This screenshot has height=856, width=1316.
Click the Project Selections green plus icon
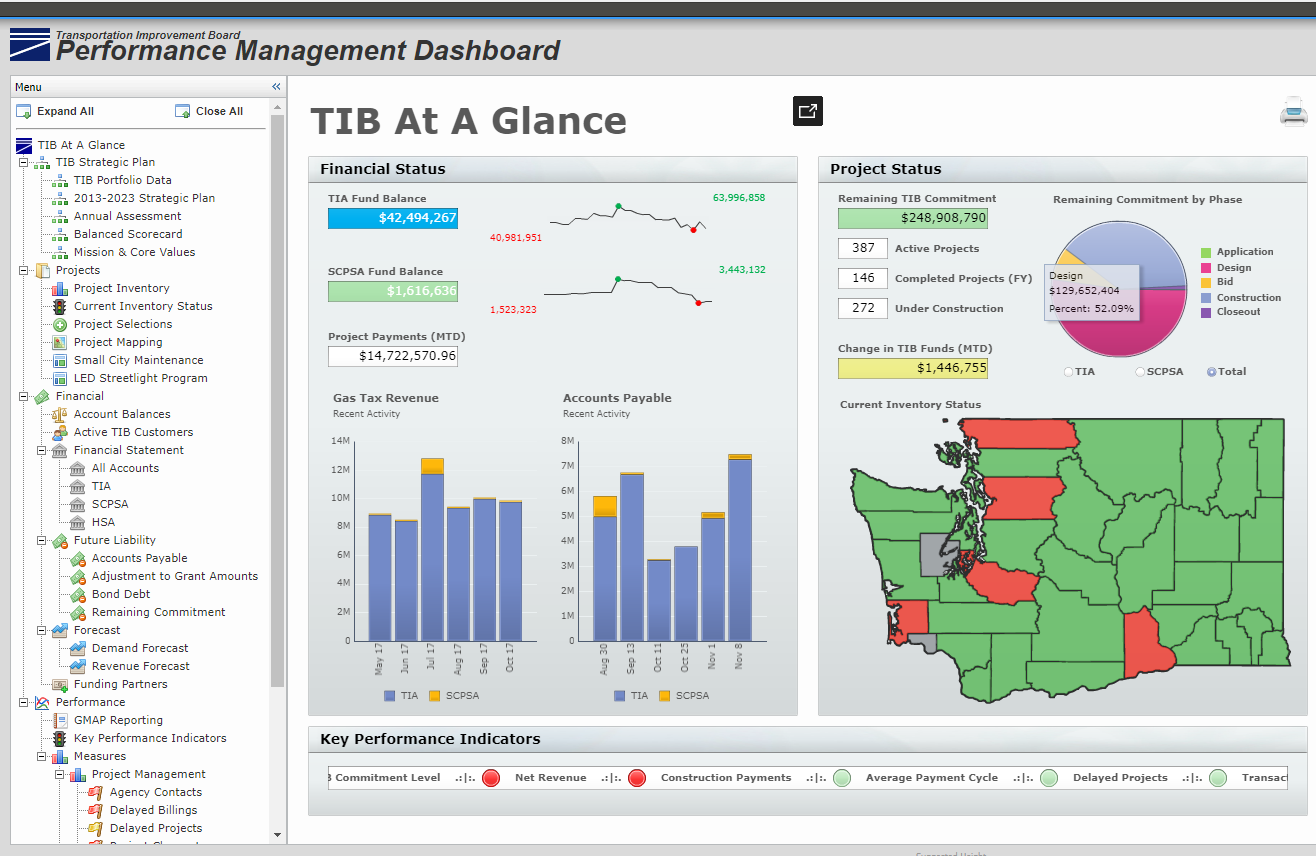[60, 325]
